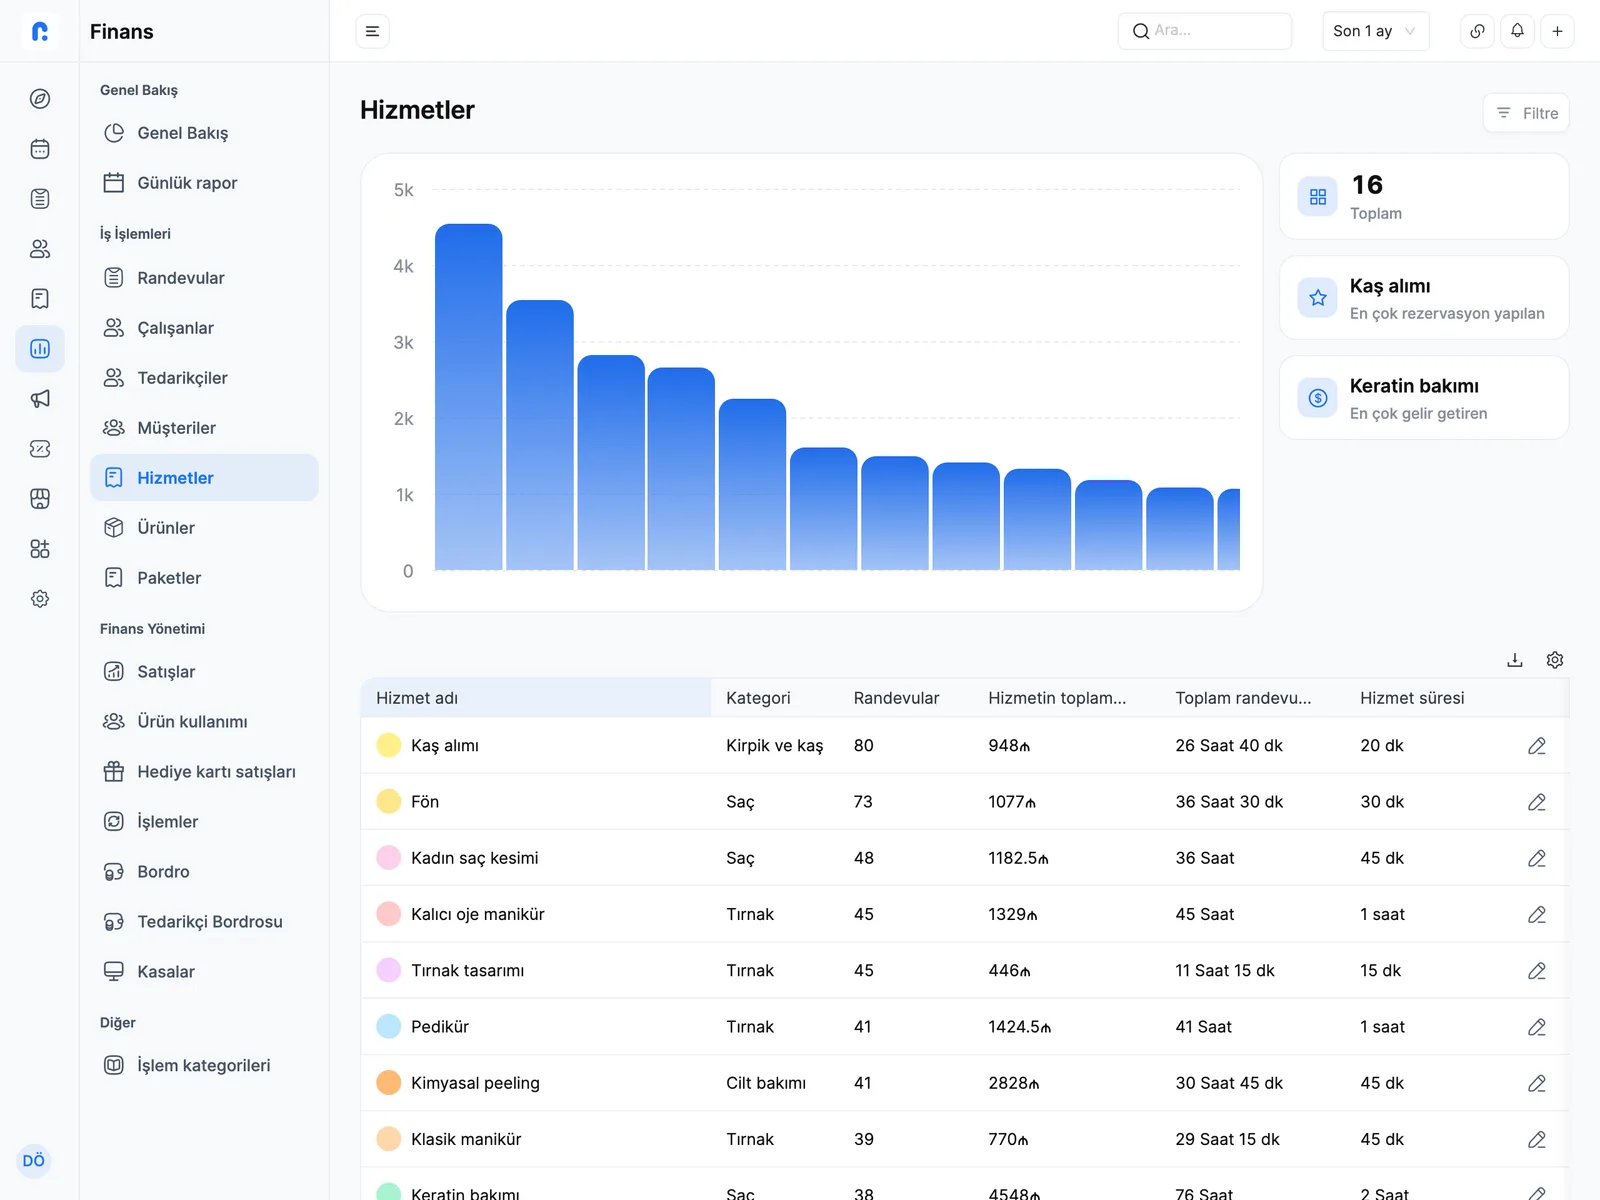Viewport: 1600px width, 1200px height.
Task: Click the tallest first bar in chart
Action: pos(468,397)
